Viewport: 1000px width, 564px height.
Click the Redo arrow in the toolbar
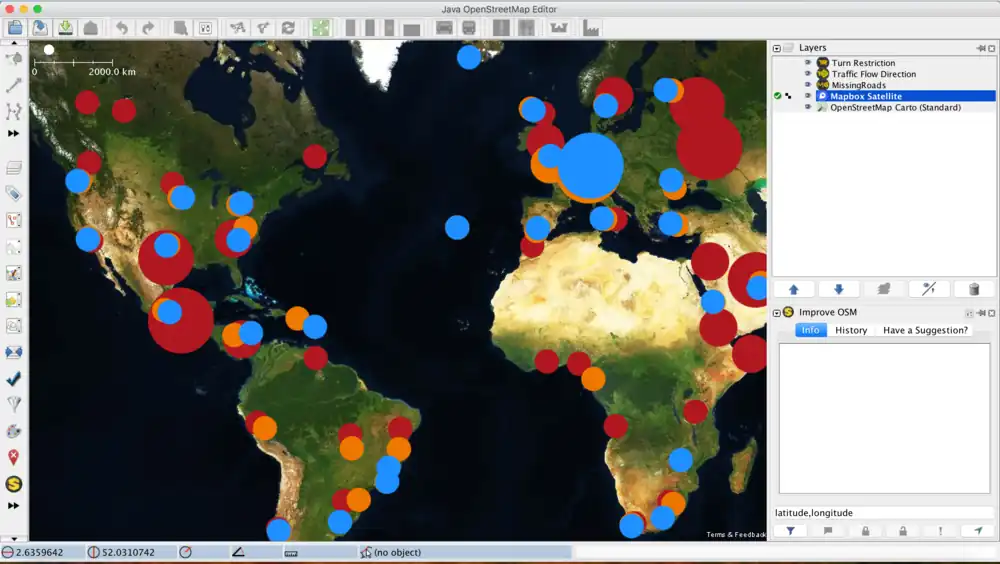pyautogui.click(x=148, y=28)
